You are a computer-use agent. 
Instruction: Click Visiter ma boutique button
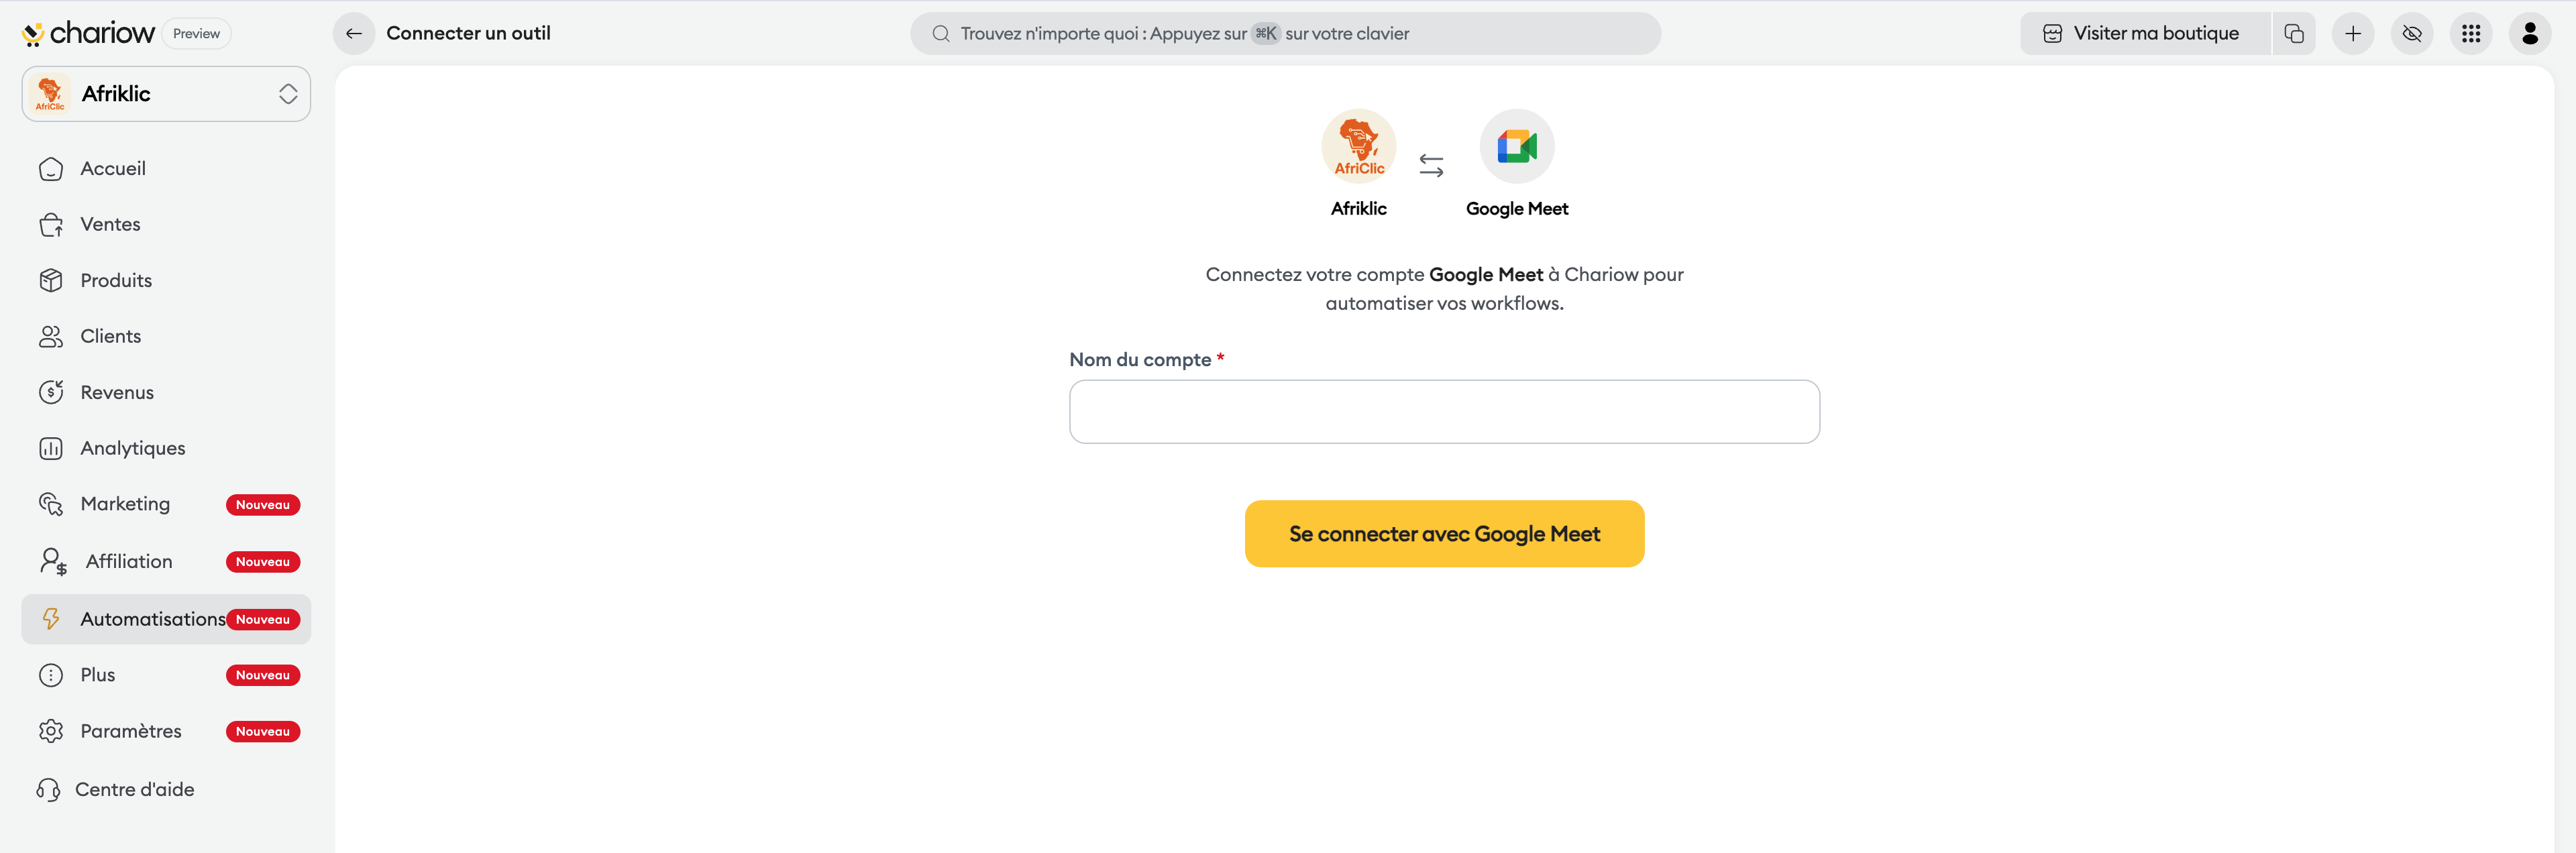[2144, 33]
